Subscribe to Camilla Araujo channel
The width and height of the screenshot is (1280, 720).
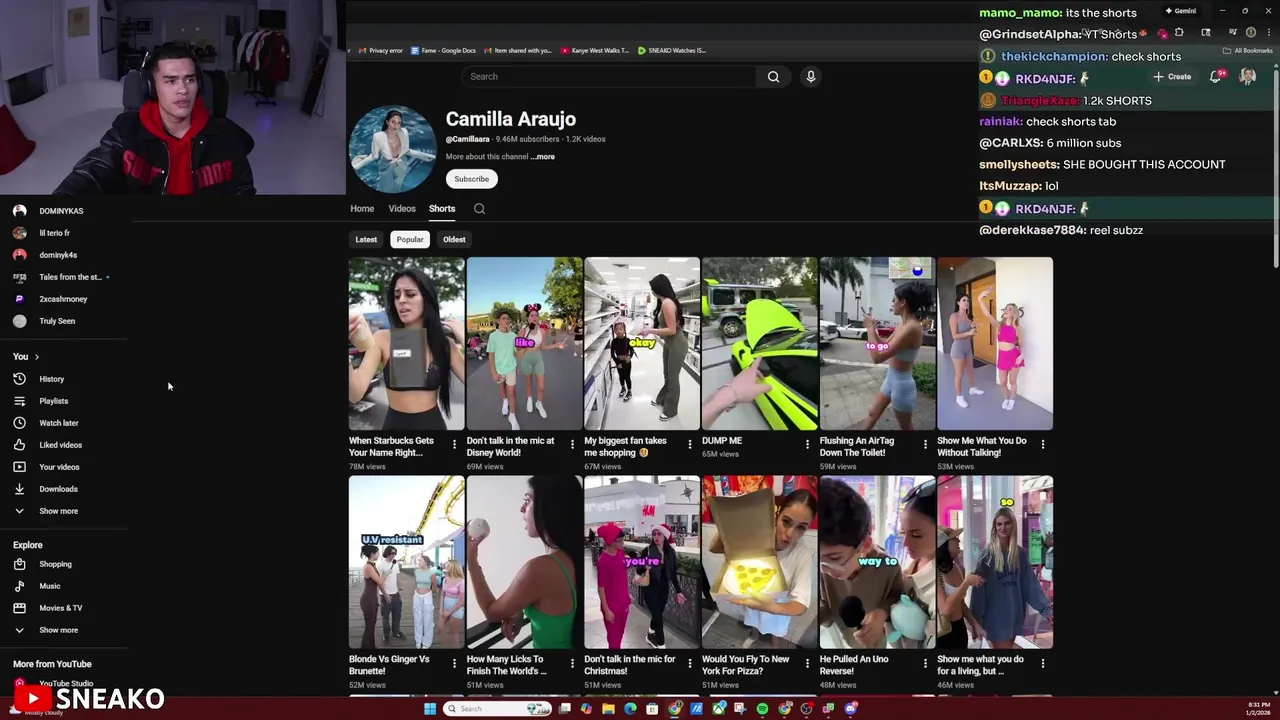click(x=471, y=179)
